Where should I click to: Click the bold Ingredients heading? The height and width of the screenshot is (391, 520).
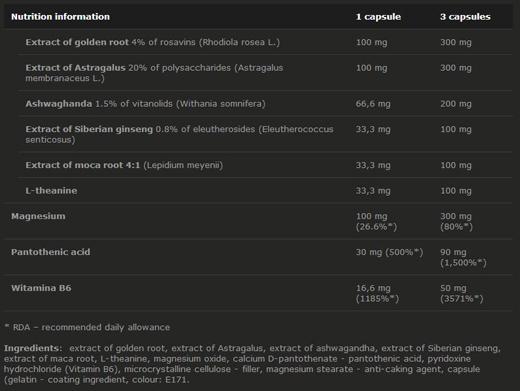point(33,348)
